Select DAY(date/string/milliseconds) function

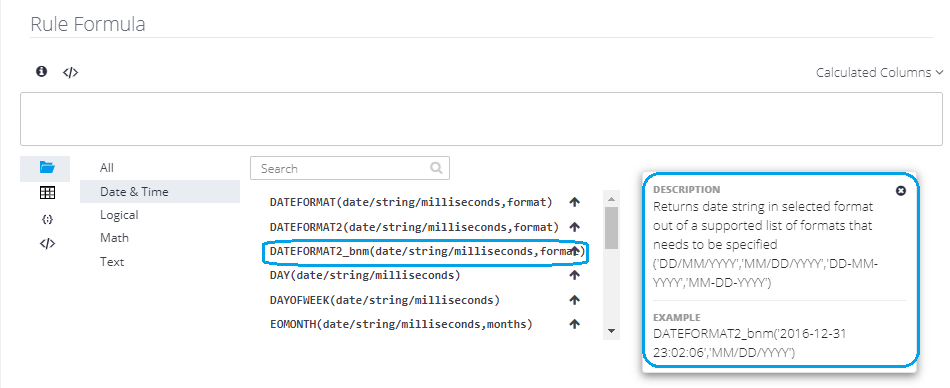[x=365, y=275]
